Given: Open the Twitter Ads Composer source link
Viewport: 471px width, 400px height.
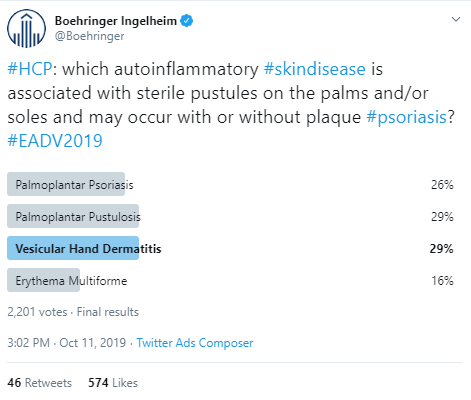Looking at the screenshot, I should coord(195,343).
